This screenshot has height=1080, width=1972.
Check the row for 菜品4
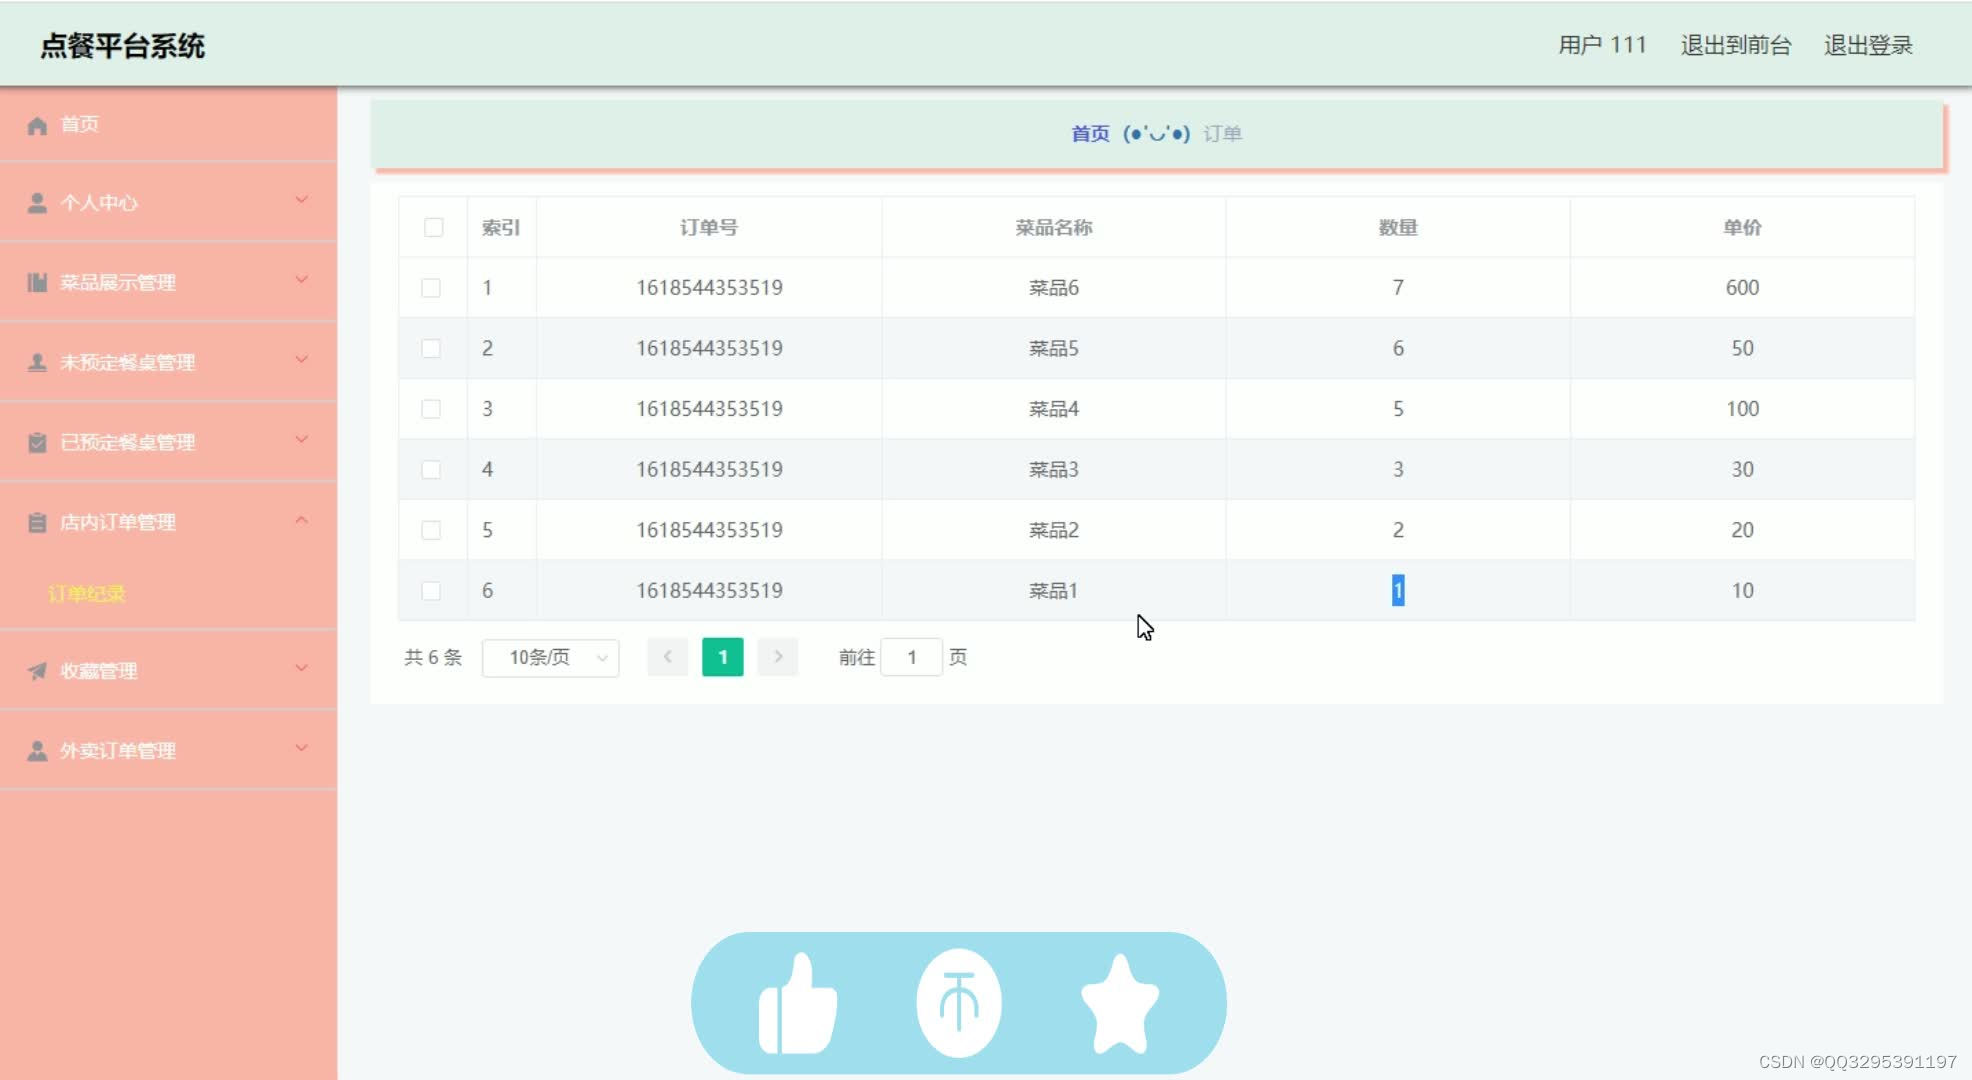431,409
